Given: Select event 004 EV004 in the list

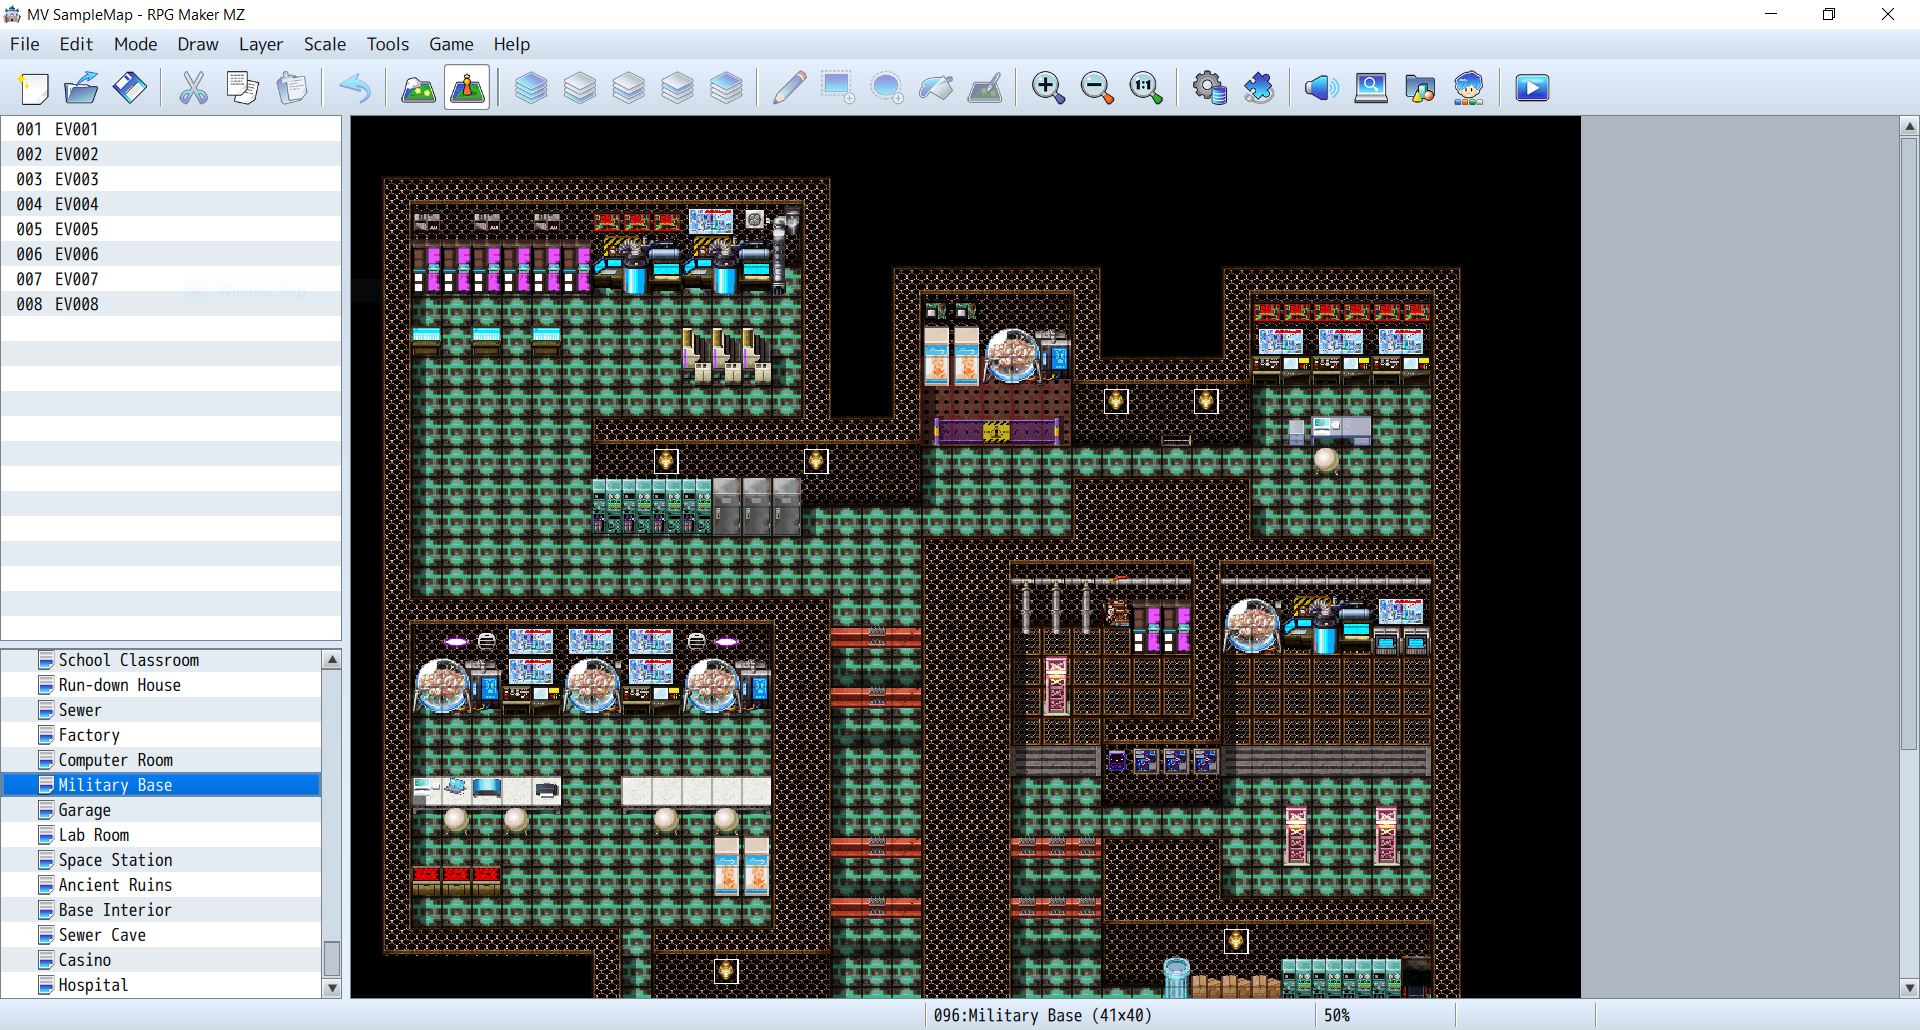Looking at the screenshot, I should (x=171, y=204).
